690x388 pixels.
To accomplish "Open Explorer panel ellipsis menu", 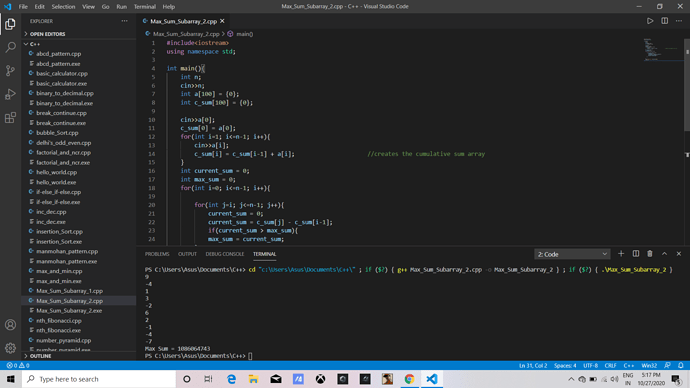I will [x=125, y=21].
